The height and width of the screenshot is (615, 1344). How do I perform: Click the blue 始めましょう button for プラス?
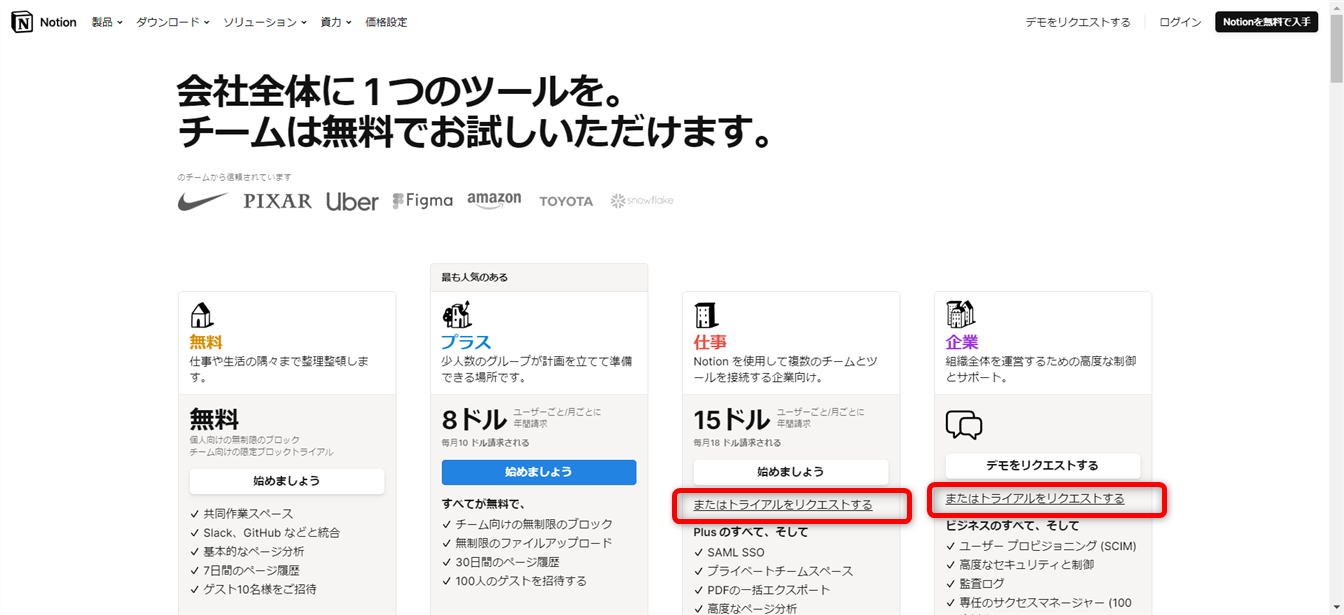coord(539,472)
